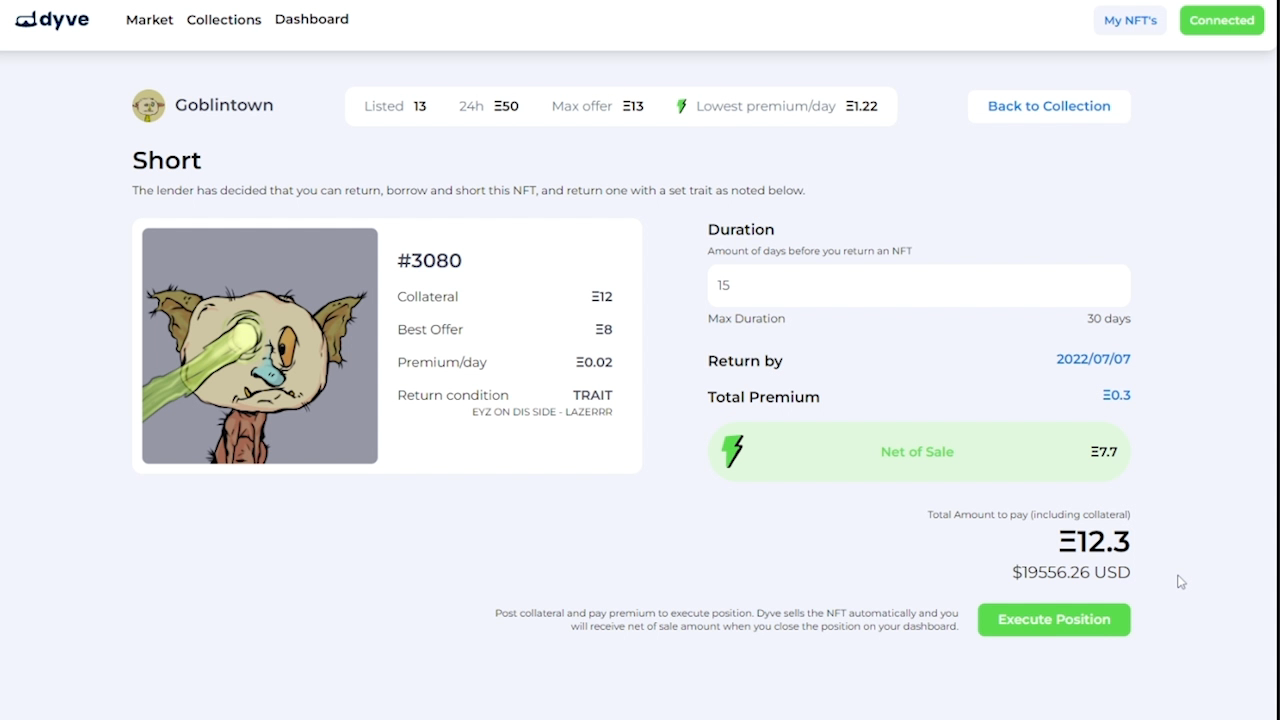Viewport: 1280px width, 720px height.
Task: Click the Short page heading
Action: [167, 160]
